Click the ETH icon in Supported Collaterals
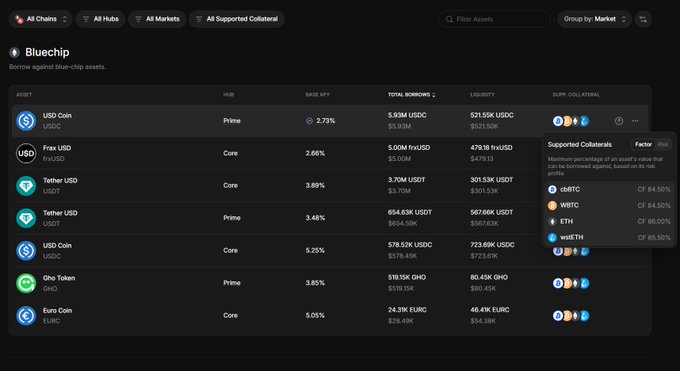Image resolution: width=680 pixels, height=371 pixels. 552,222
